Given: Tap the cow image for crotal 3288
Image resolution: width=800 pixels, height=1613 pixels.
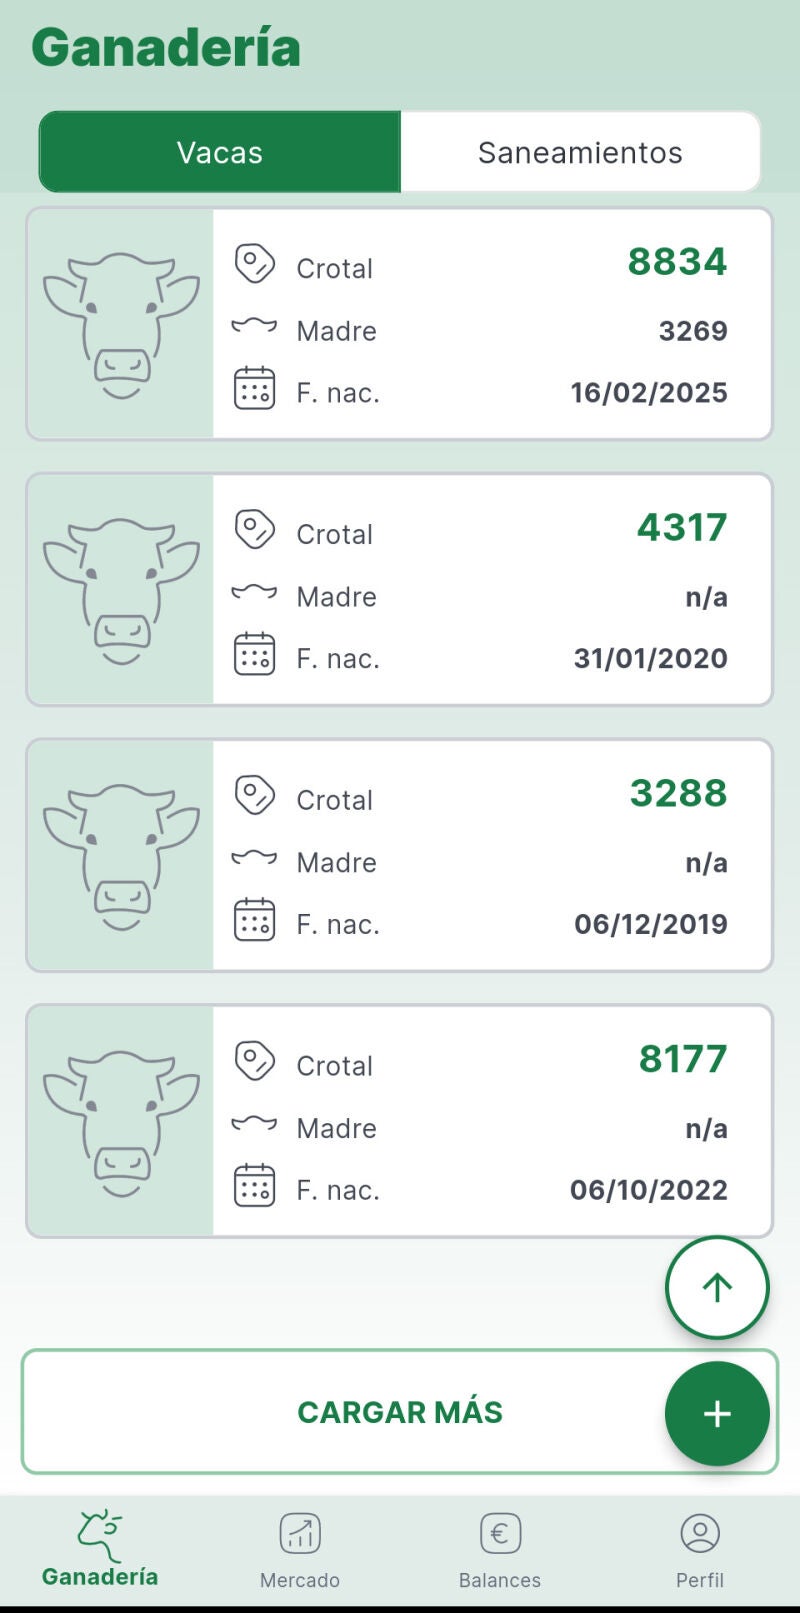Looking at the screenshot, I should point(121,856).
